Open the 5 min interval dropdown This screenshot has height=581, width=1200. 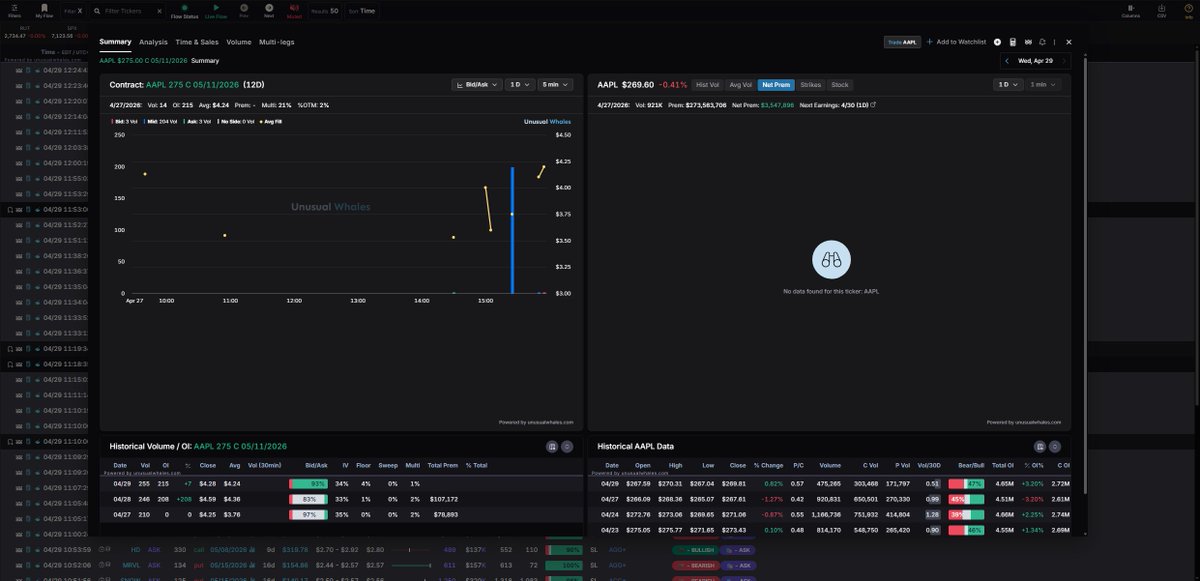554,85
